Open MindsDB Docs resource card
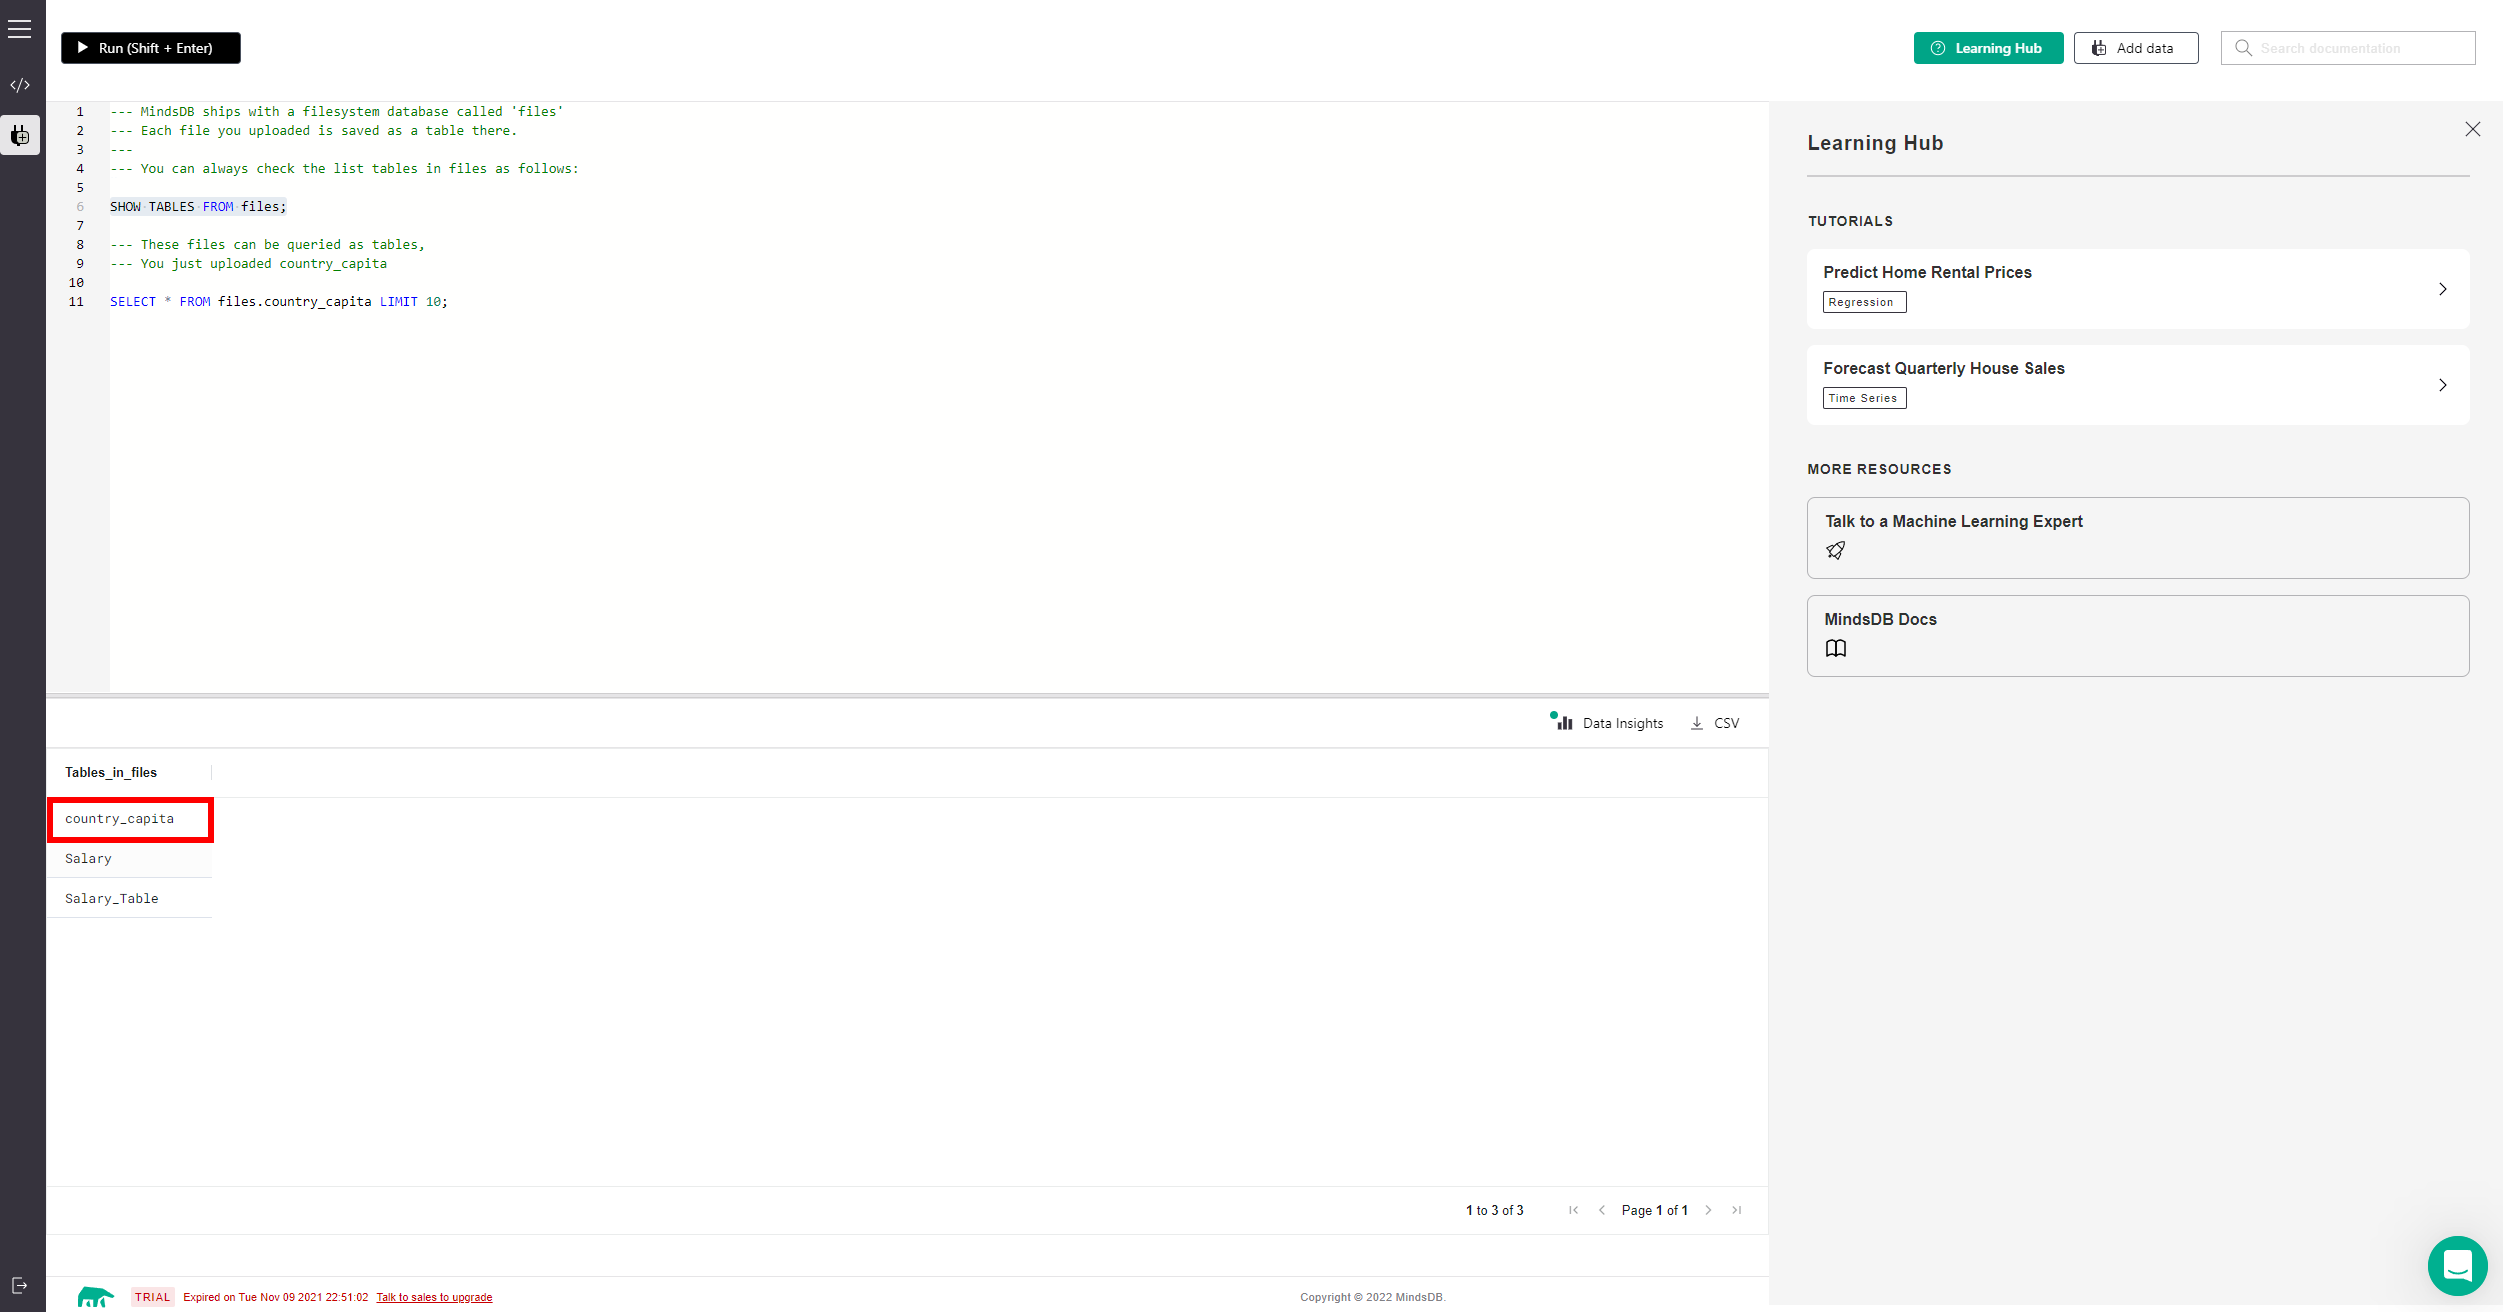The width and height of the screenshot is (2503, 1312). click(x=2137, y=635)
